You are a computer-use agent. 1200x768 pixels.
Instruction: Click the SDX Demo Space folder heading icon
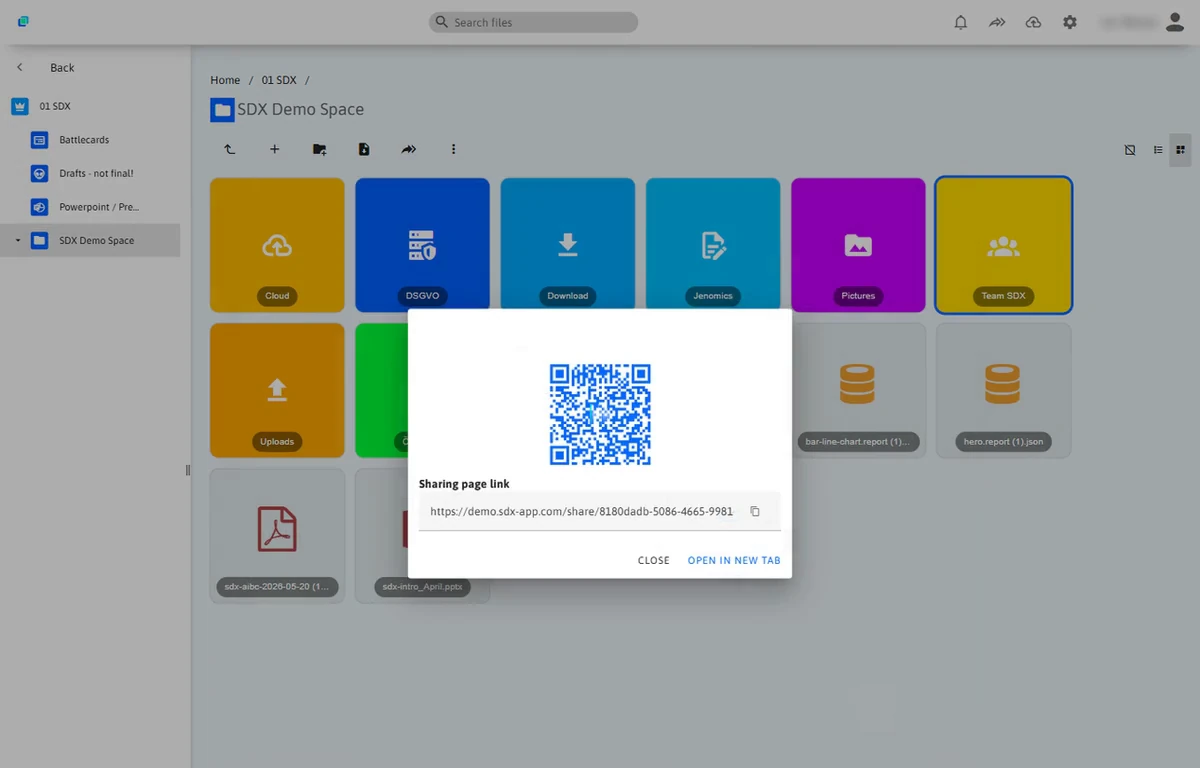[x=222, y=110]
